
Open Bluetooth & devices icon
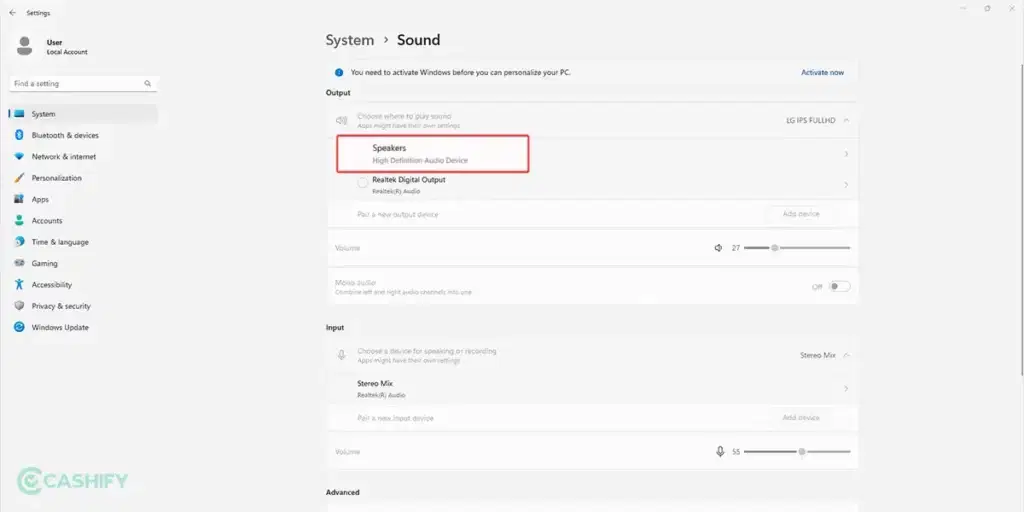(x=19, y=135)
